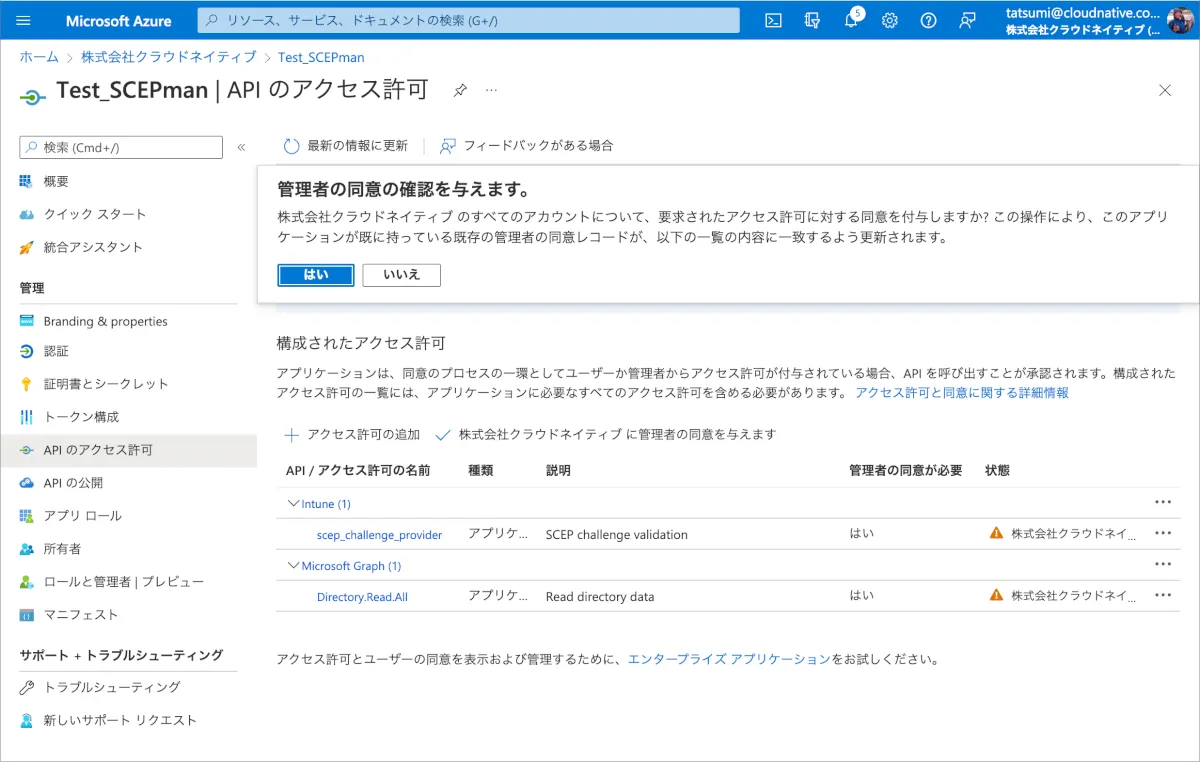1200x762 pixels.
Task: Click the エンタープライズ アプリケーション link
Action: pyautogui.click(x=728, y=660)
